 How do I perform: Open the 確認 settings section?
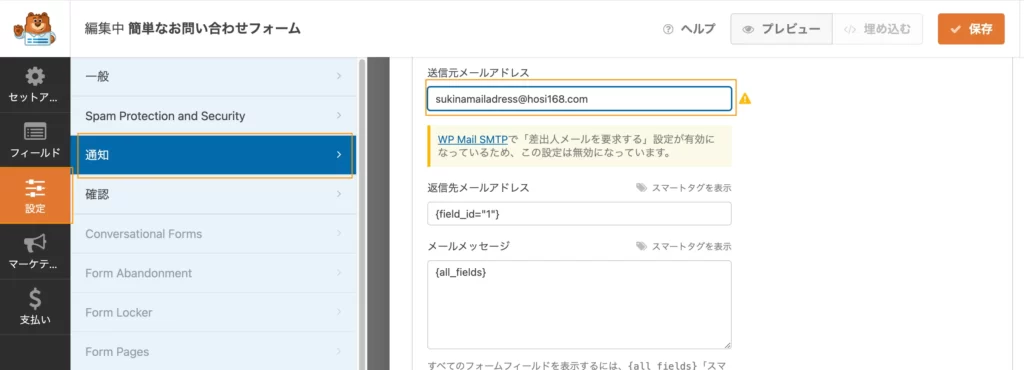tap(214, 194)
